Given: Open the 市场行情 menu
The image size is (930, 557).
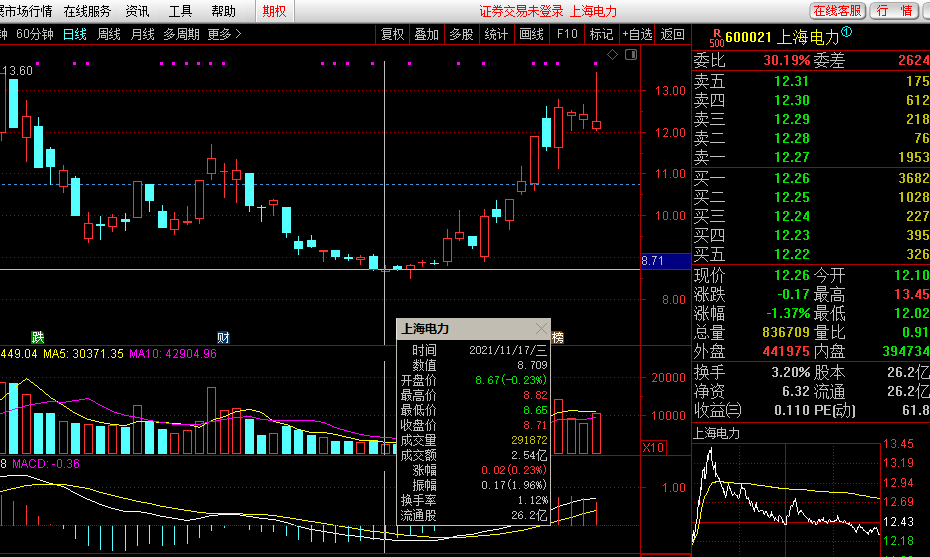Looking at the screenshot, I should click(26, 11).
